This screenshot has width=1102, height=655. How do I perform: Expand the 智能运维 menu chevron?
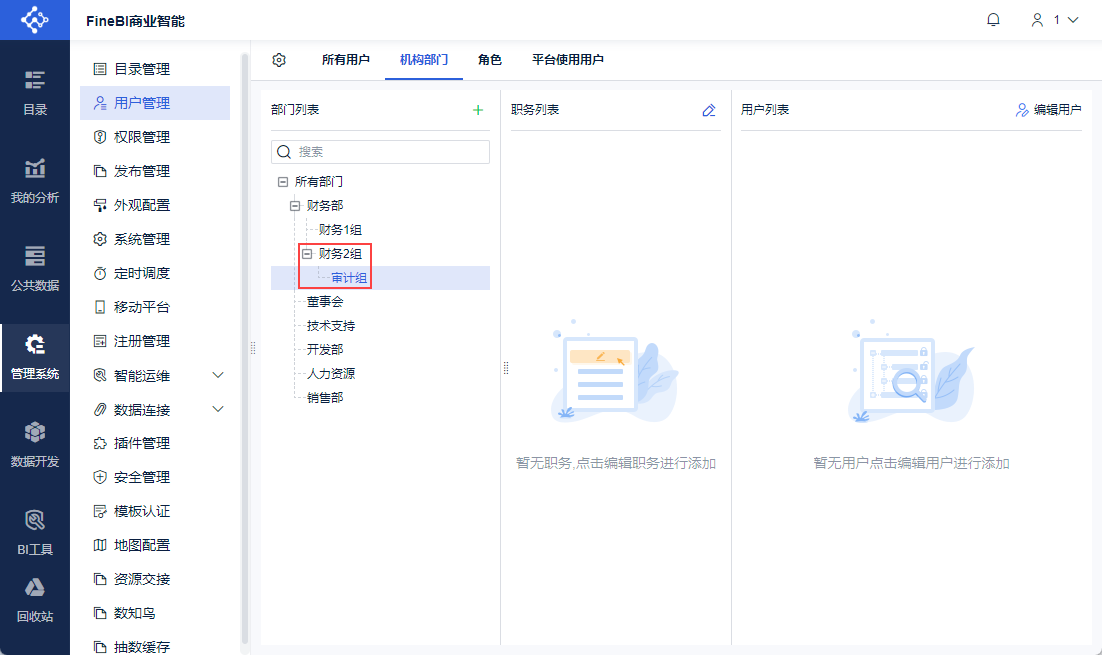coord(219,375)
